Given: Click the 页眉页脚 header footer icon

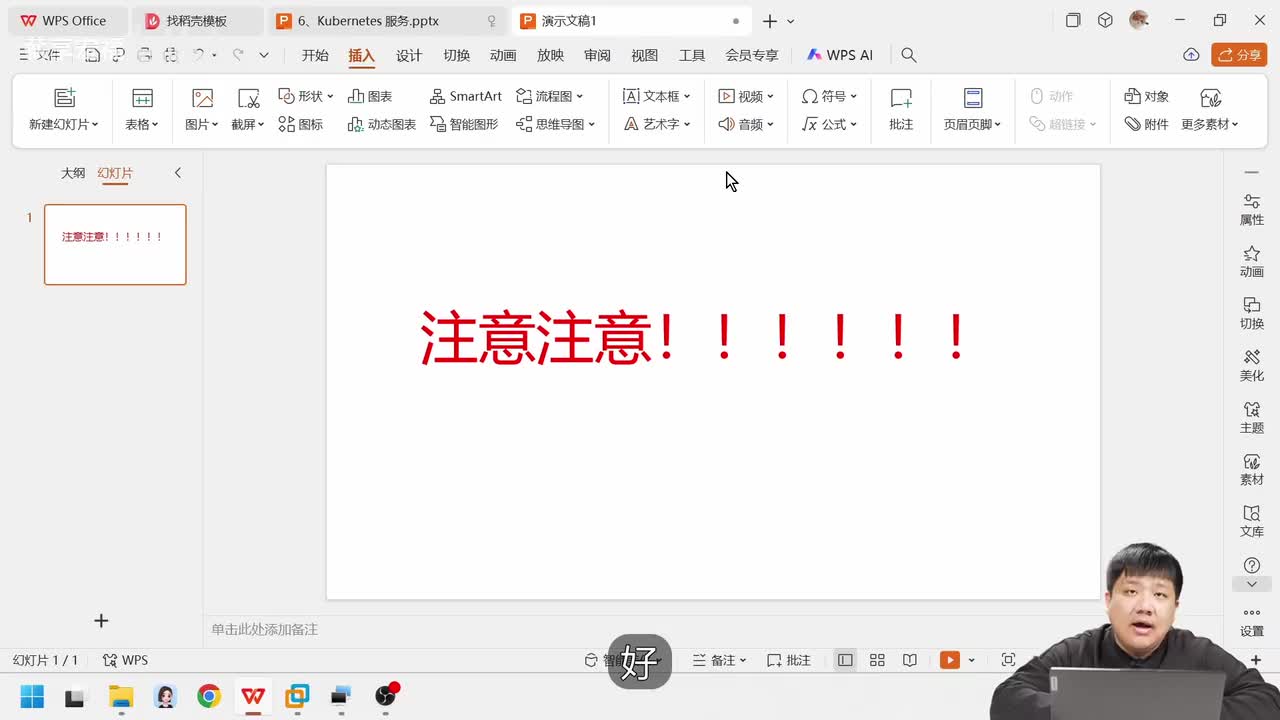Looking at the screenshot, I should [972, 97].
